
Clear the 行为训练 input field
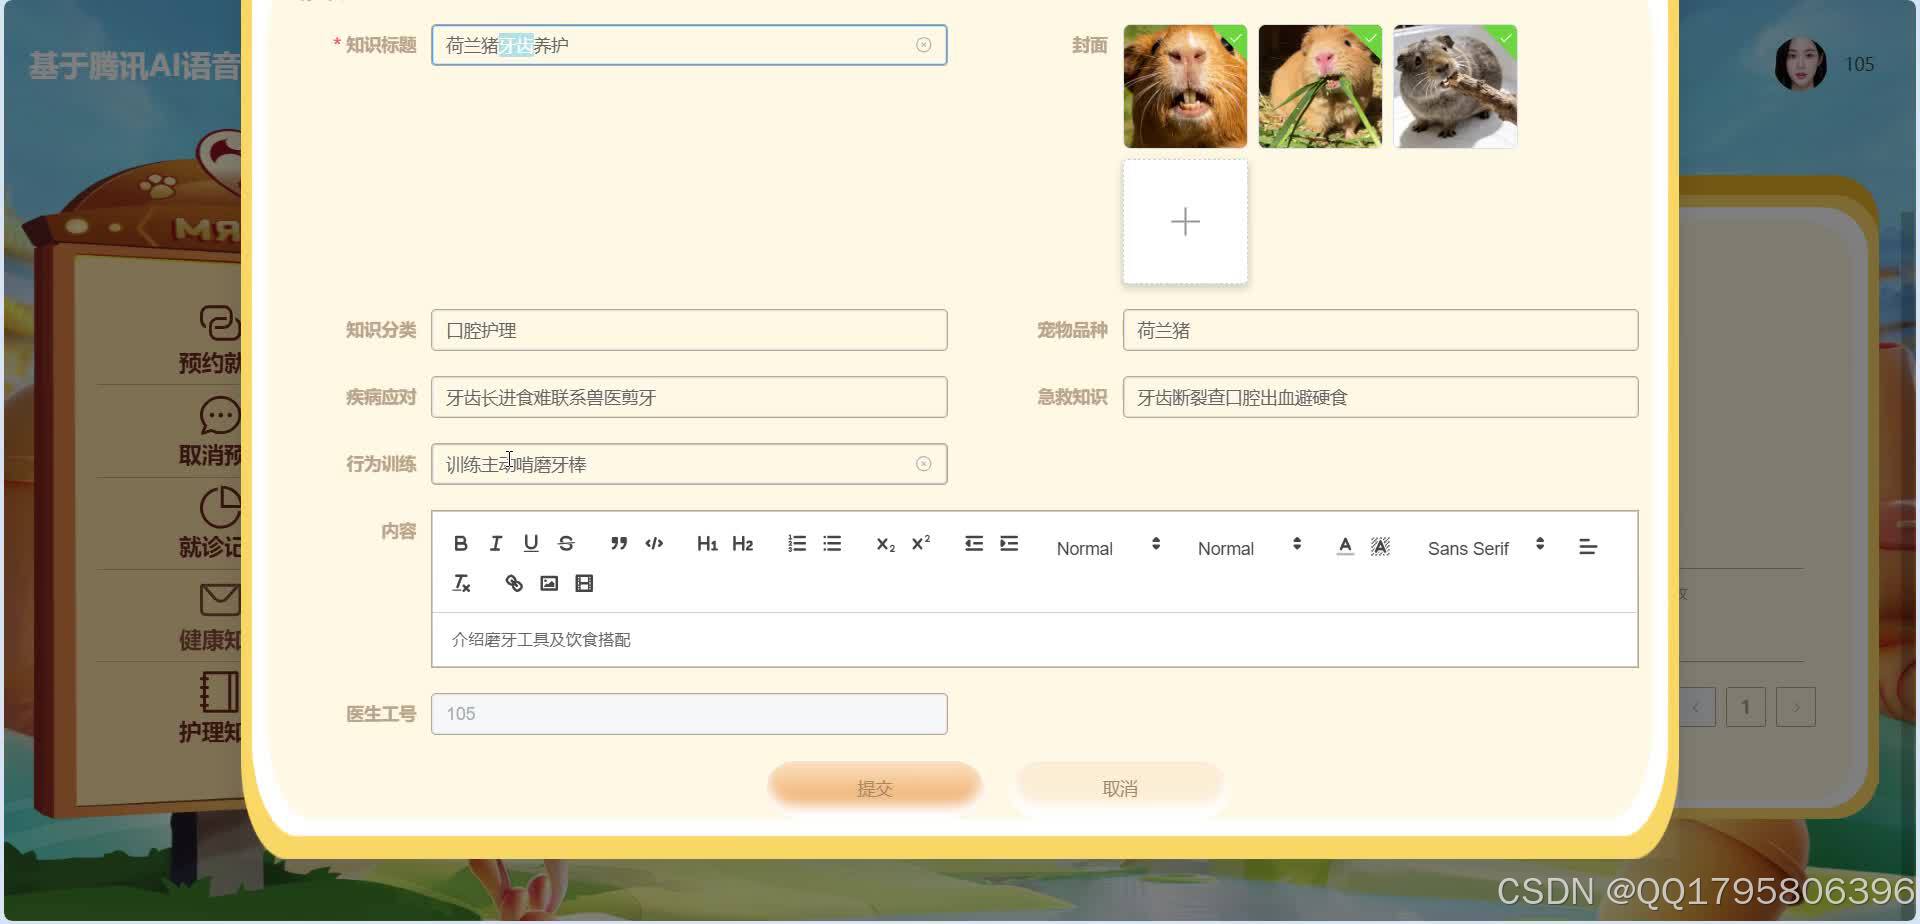[x=923, y=464]
